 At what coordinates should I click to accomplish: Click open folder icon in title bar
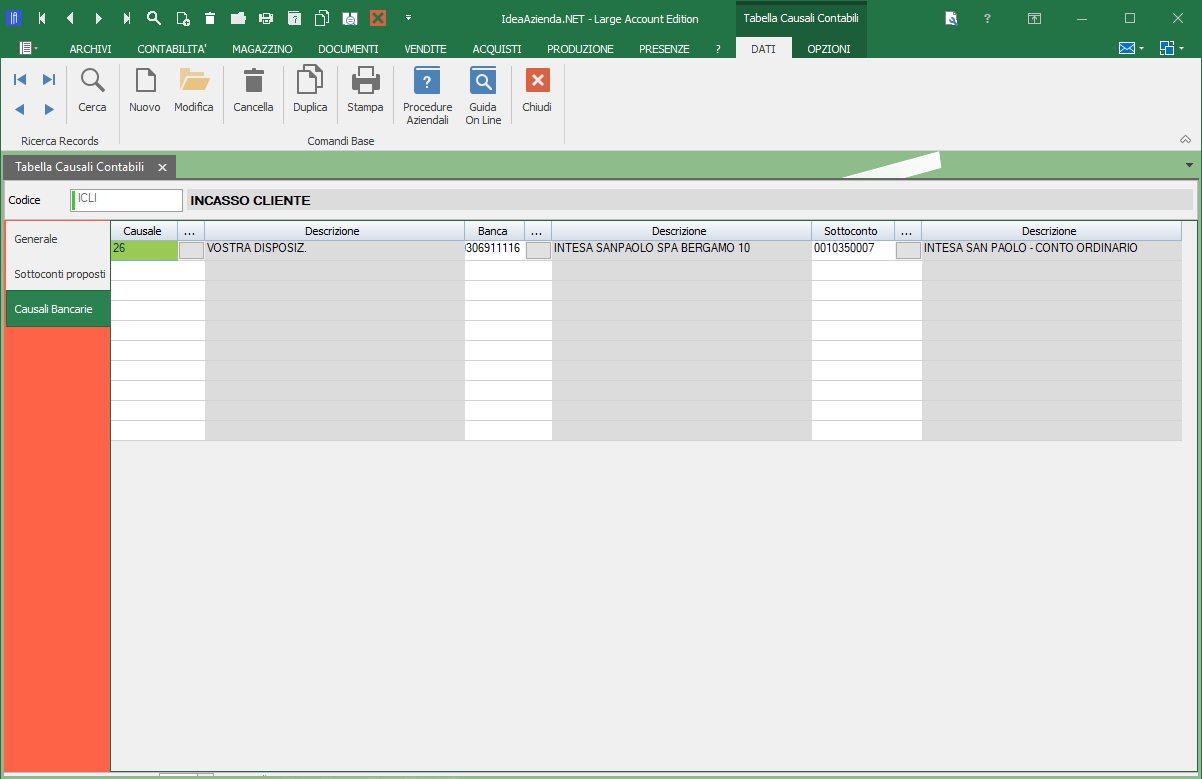tap(238, 18)
